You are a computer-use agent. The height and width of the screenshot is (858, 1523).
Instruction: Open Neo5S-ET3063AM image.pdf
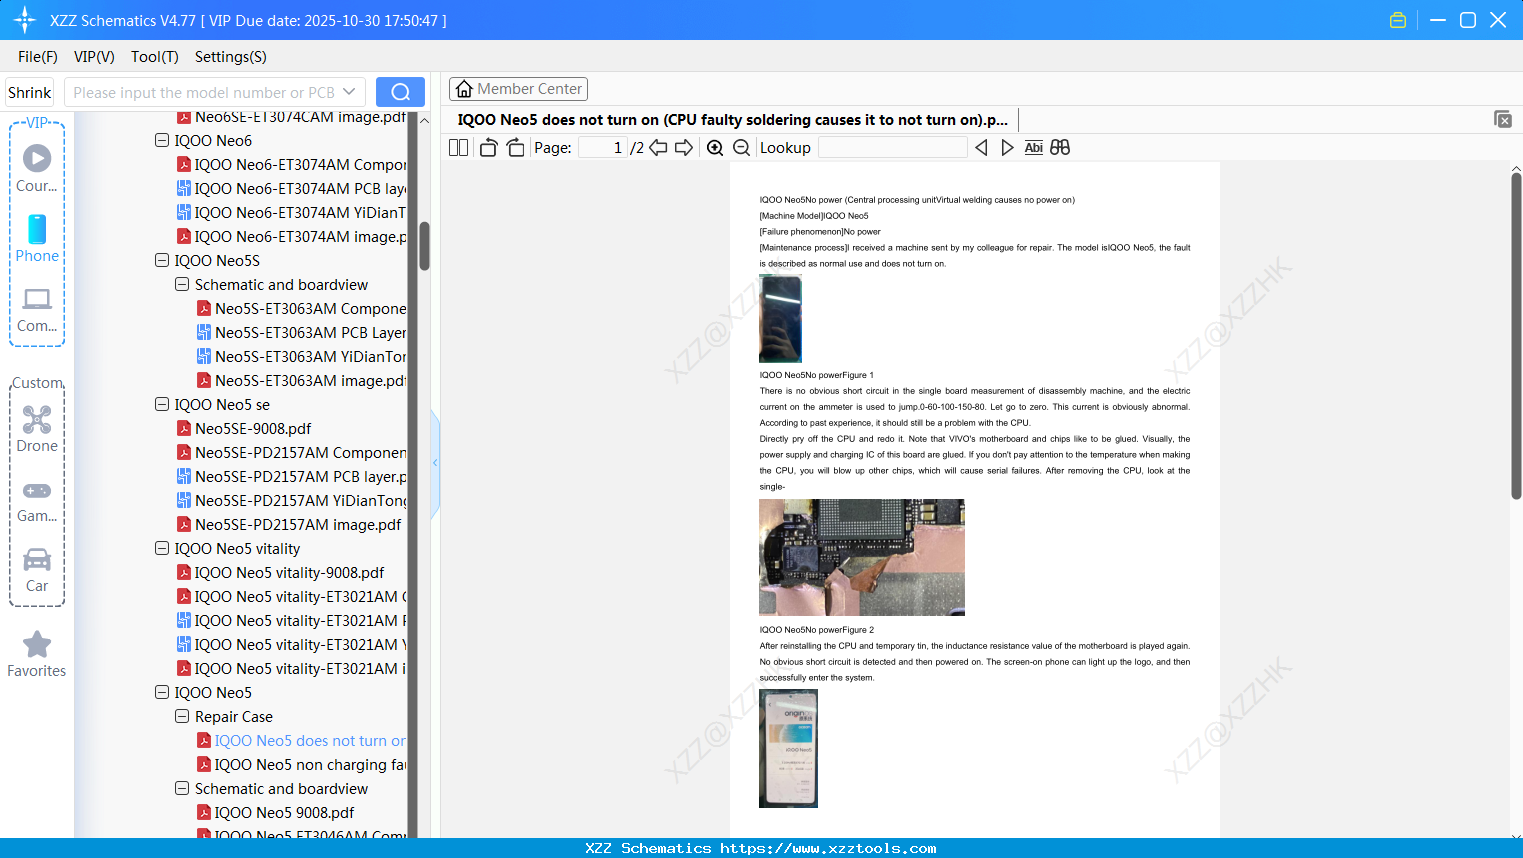(301, 380)
